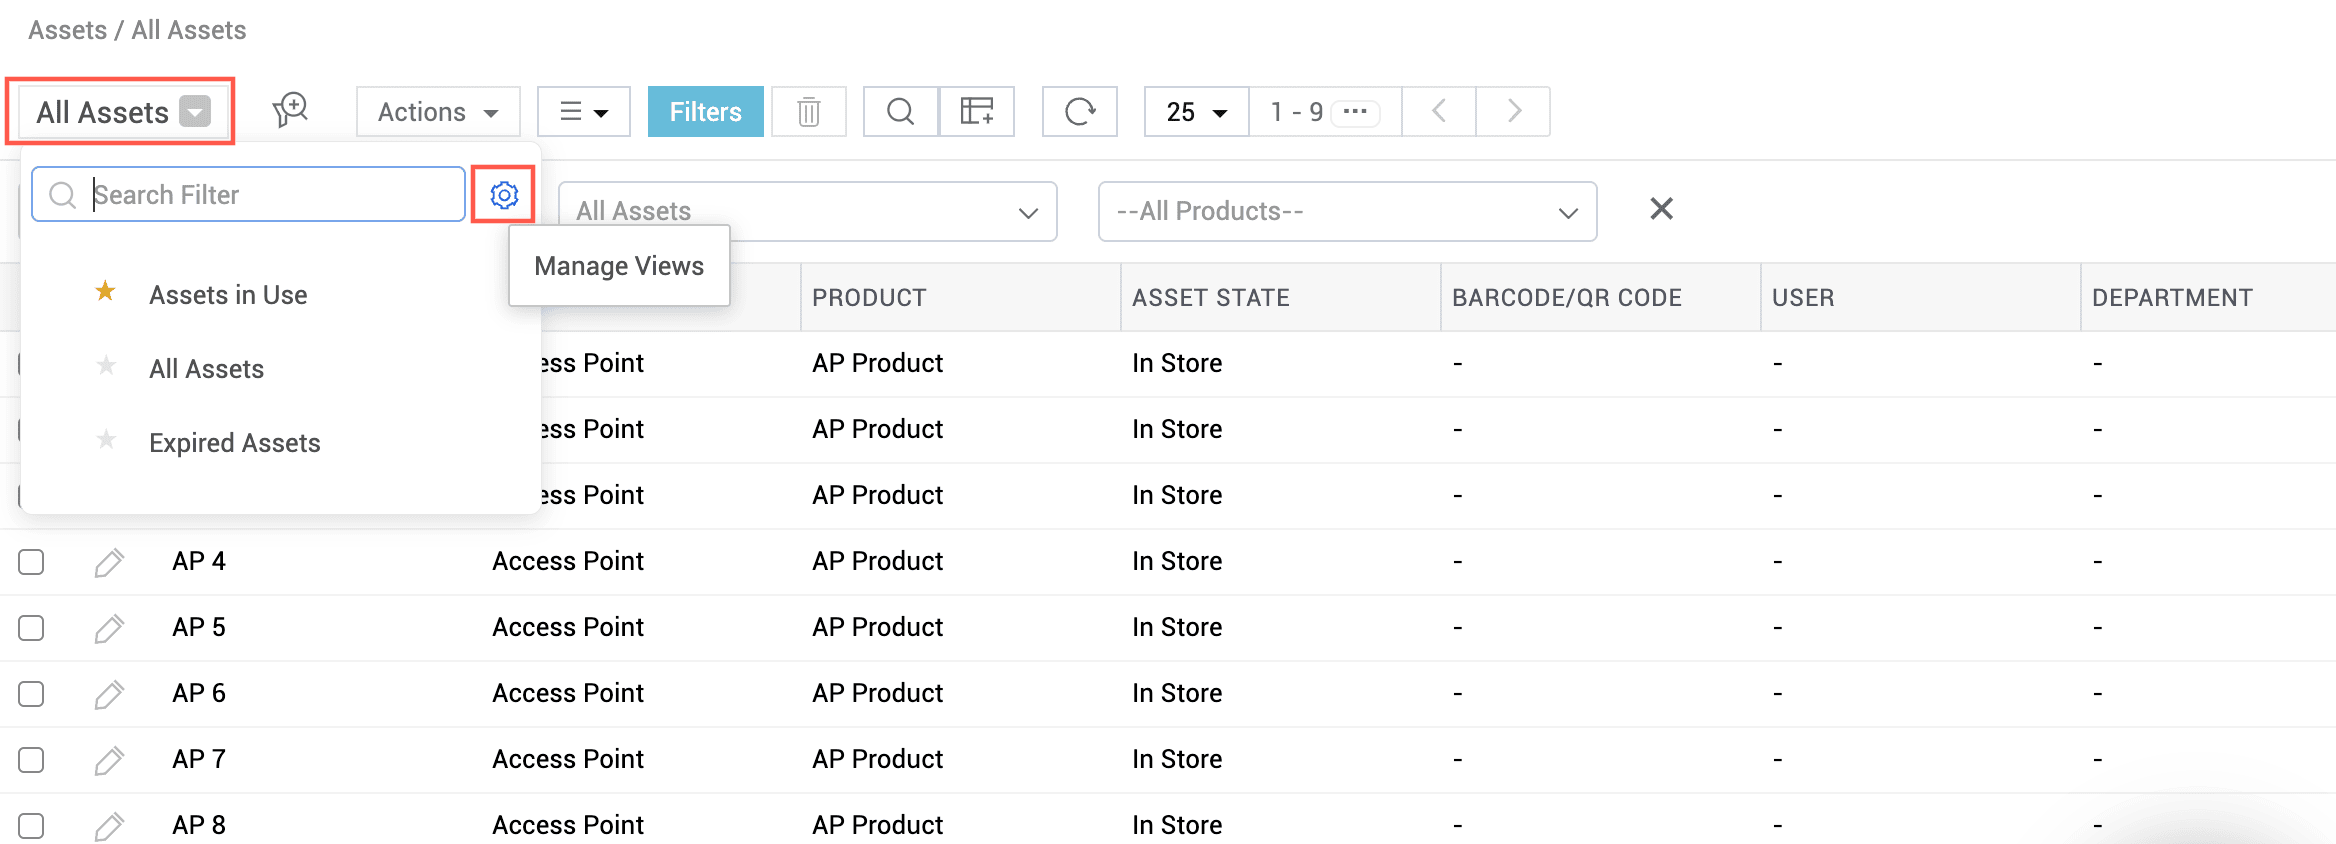The image size is (2336, 844).
Task: Click Assets in the breadcrumb
Action: [x=67, y=30]
